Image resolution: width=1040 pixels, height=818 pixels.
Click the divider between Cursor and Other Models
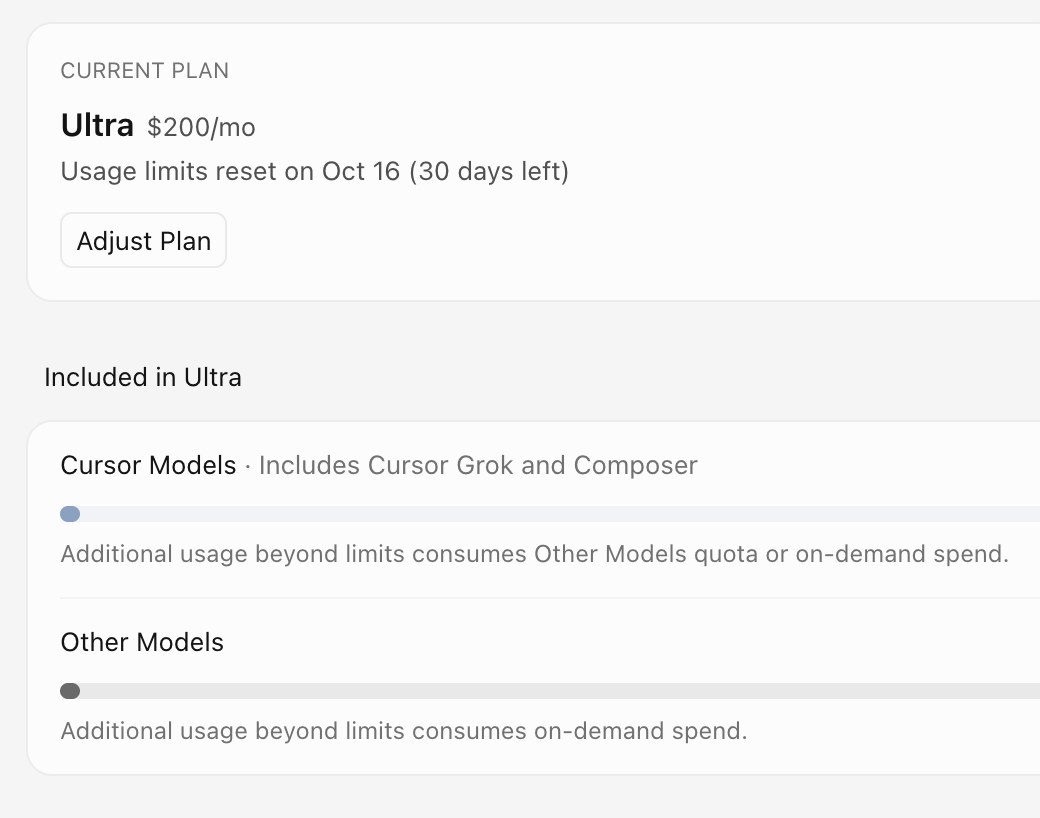[550, 598]
